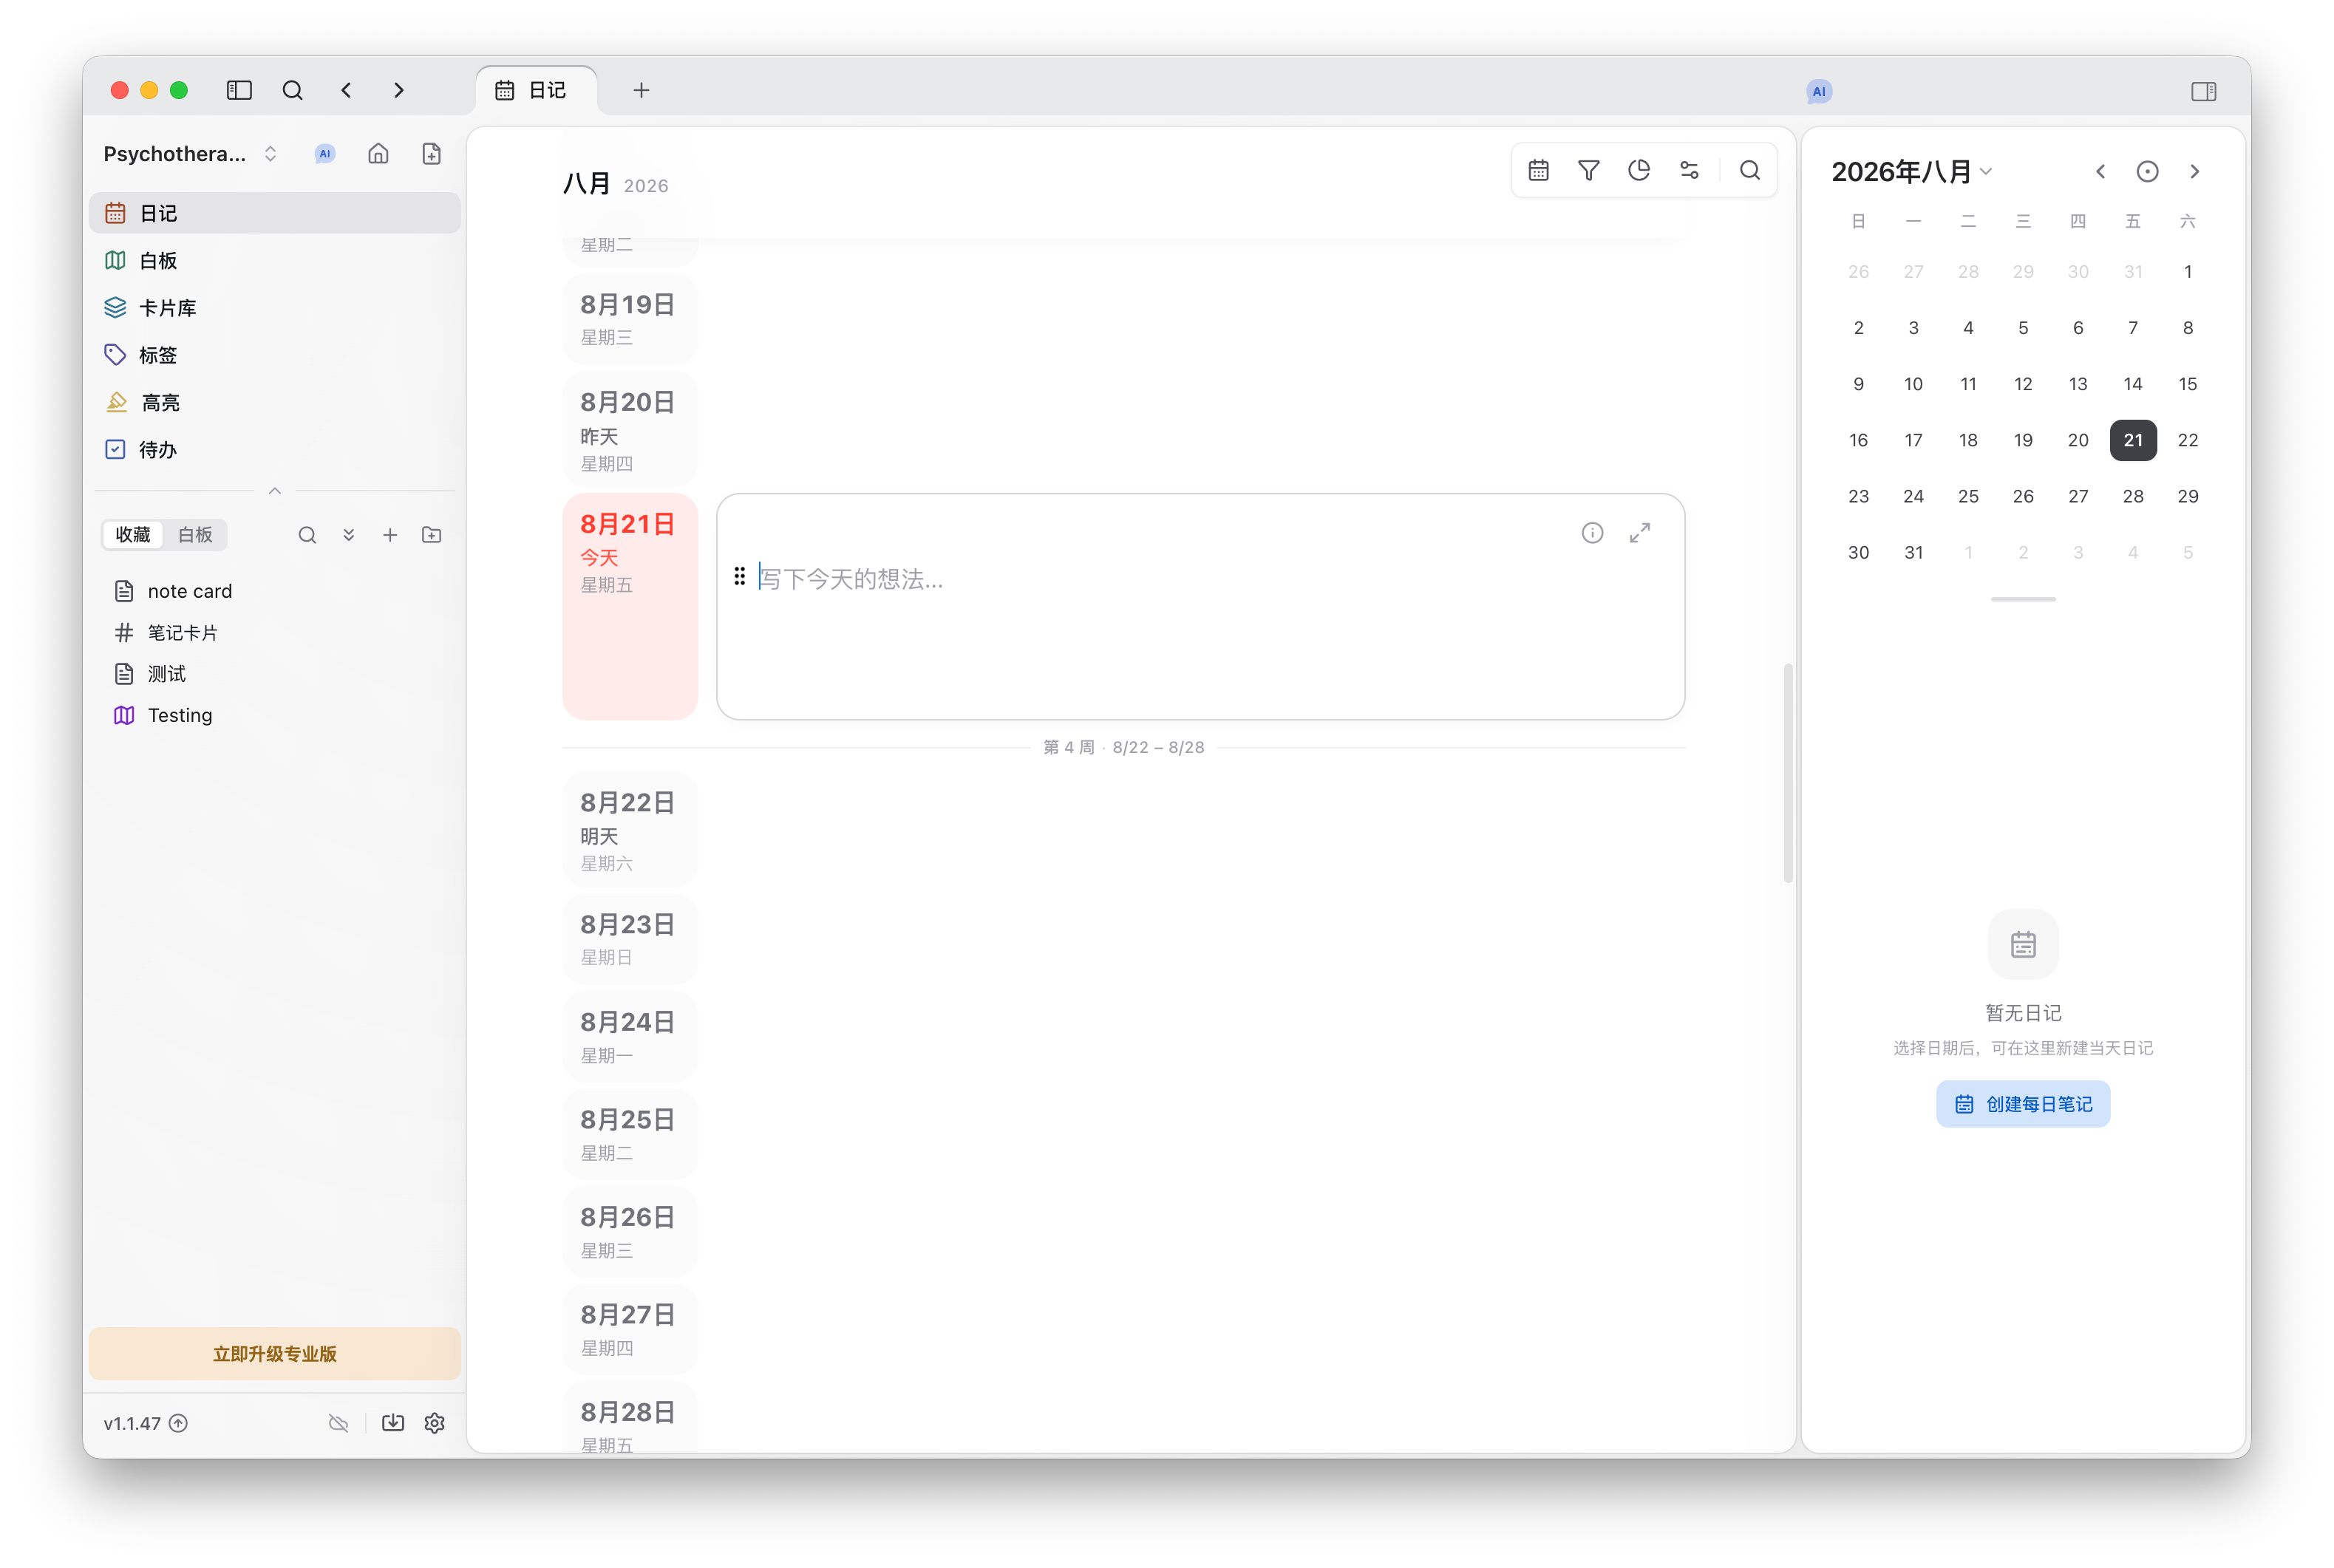The image size is (2334, 1568).
Task: Click the AI badge in title bar
Action: tap(1818, 91)
